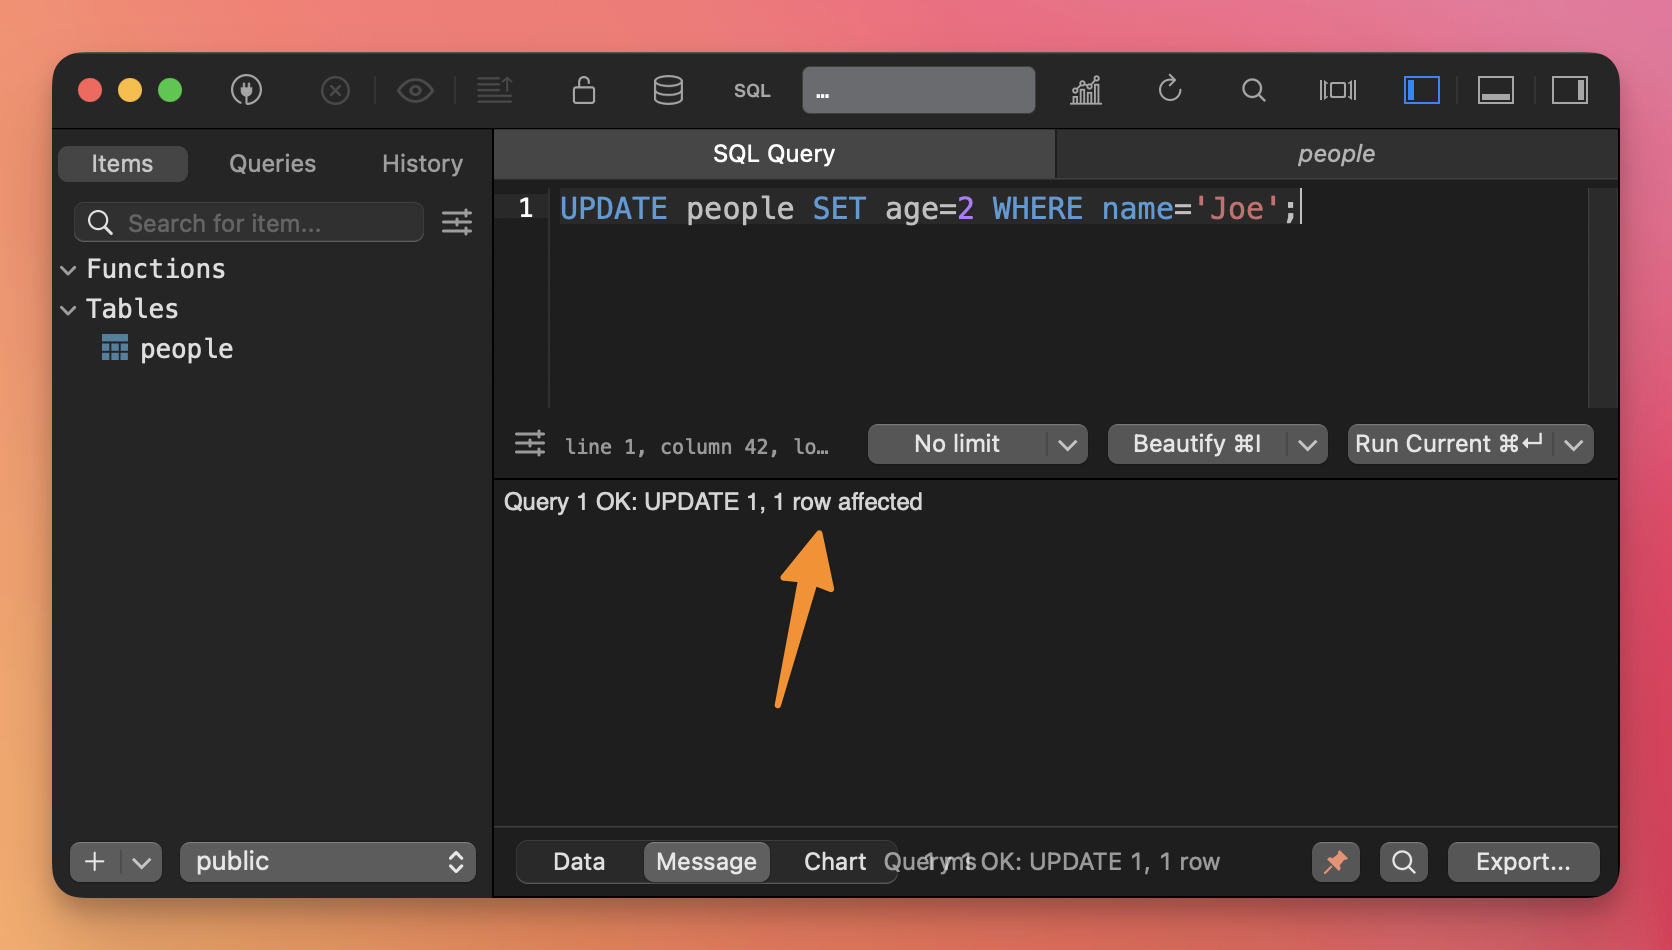Pin the result with the pin icon
Image resolution: width=1672 pixels, height=950 pixels.
coord(1335,862)
